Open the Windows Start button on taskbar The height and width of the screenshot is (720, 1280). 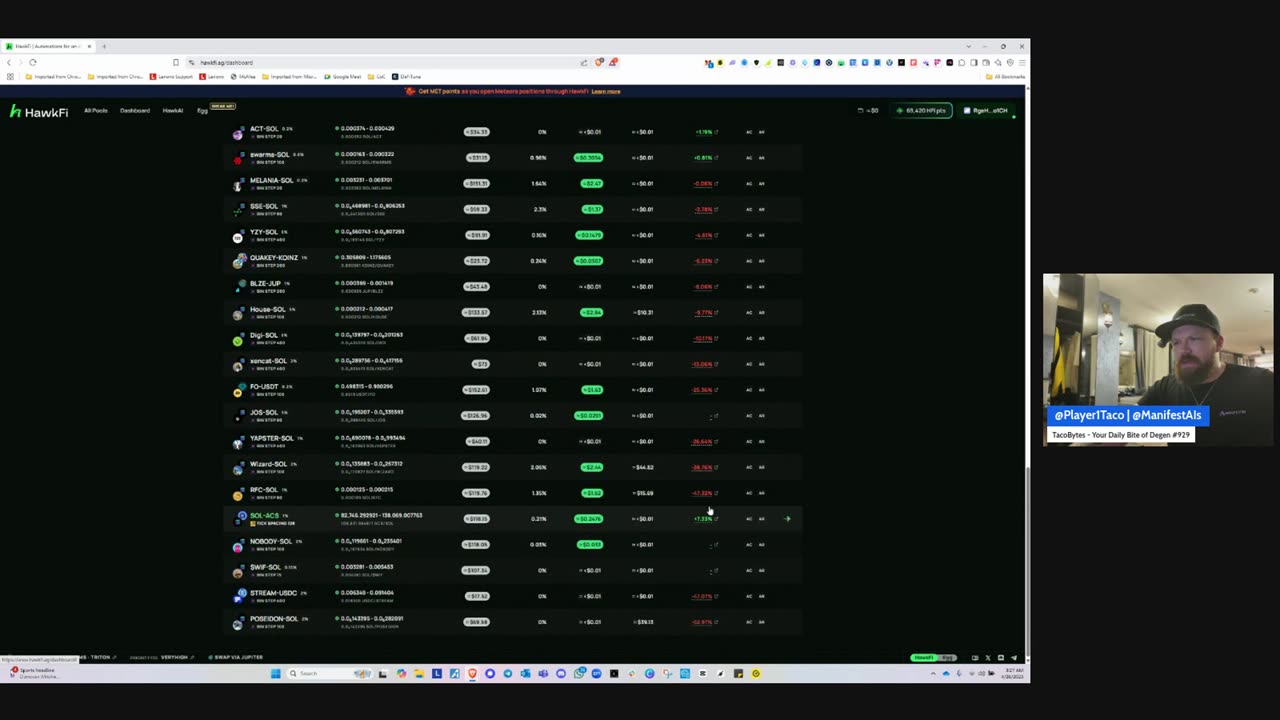(275, 673)
